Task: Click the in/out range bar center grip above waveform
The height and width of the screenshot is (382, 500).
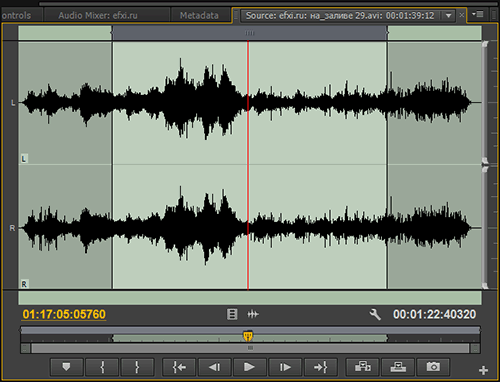Action: 250,33
